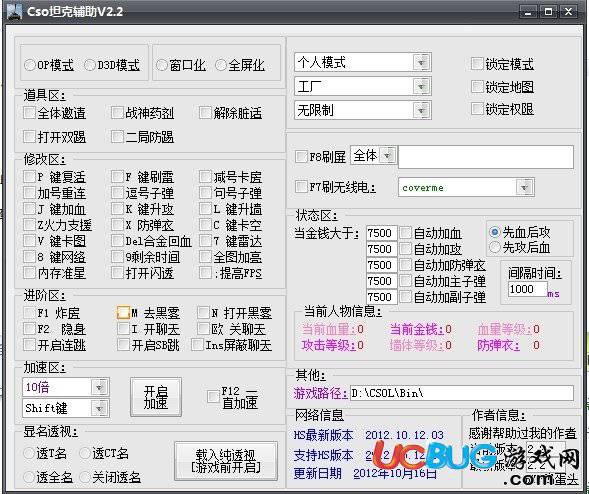Screen dimensions: 589x494
Task: Choose the 全屏化 fullscreen option
Action: pyautogui.click(x=220, y=65)
